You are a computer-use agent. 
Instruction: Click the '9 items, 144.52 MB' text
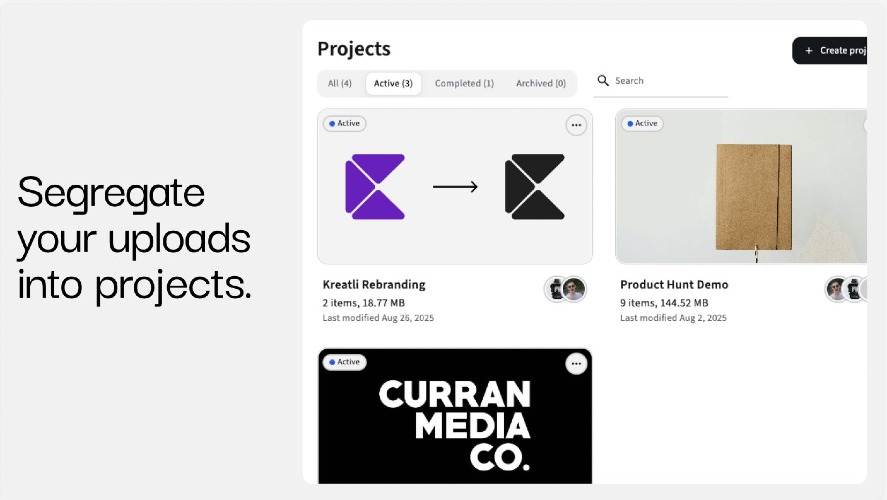coord(664,303)
